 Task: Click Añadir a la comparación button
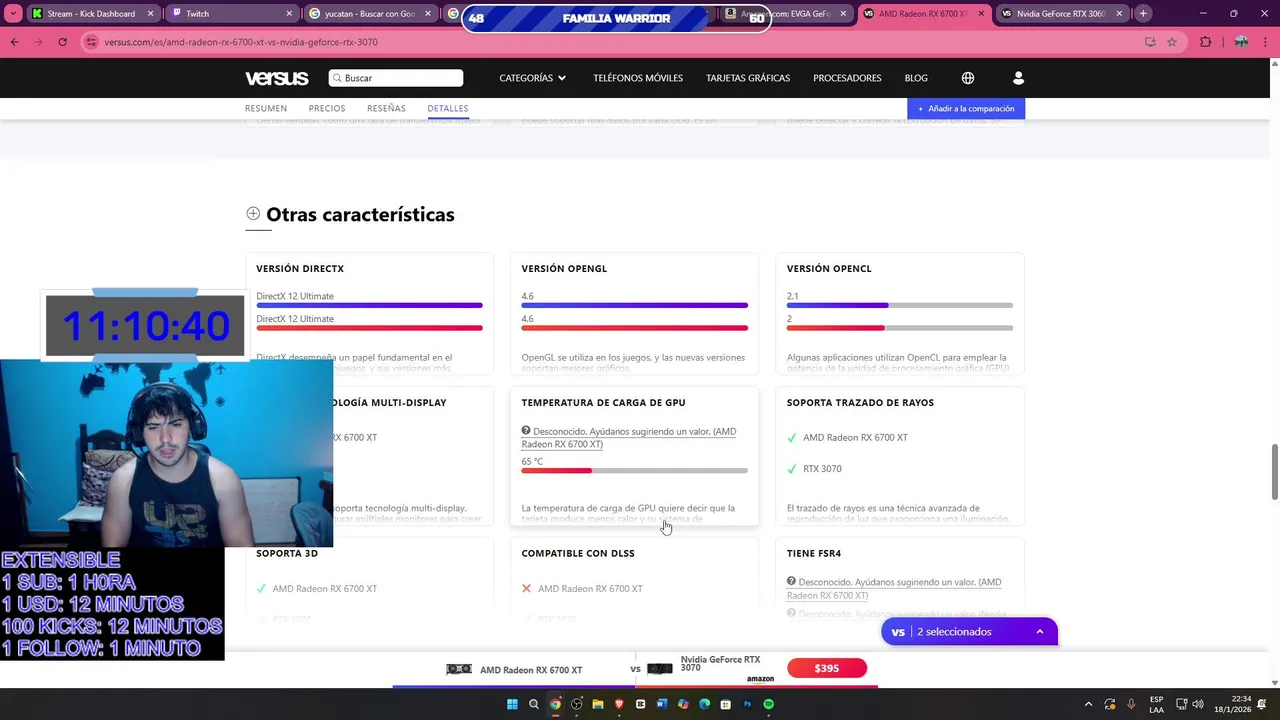point(966,108)
